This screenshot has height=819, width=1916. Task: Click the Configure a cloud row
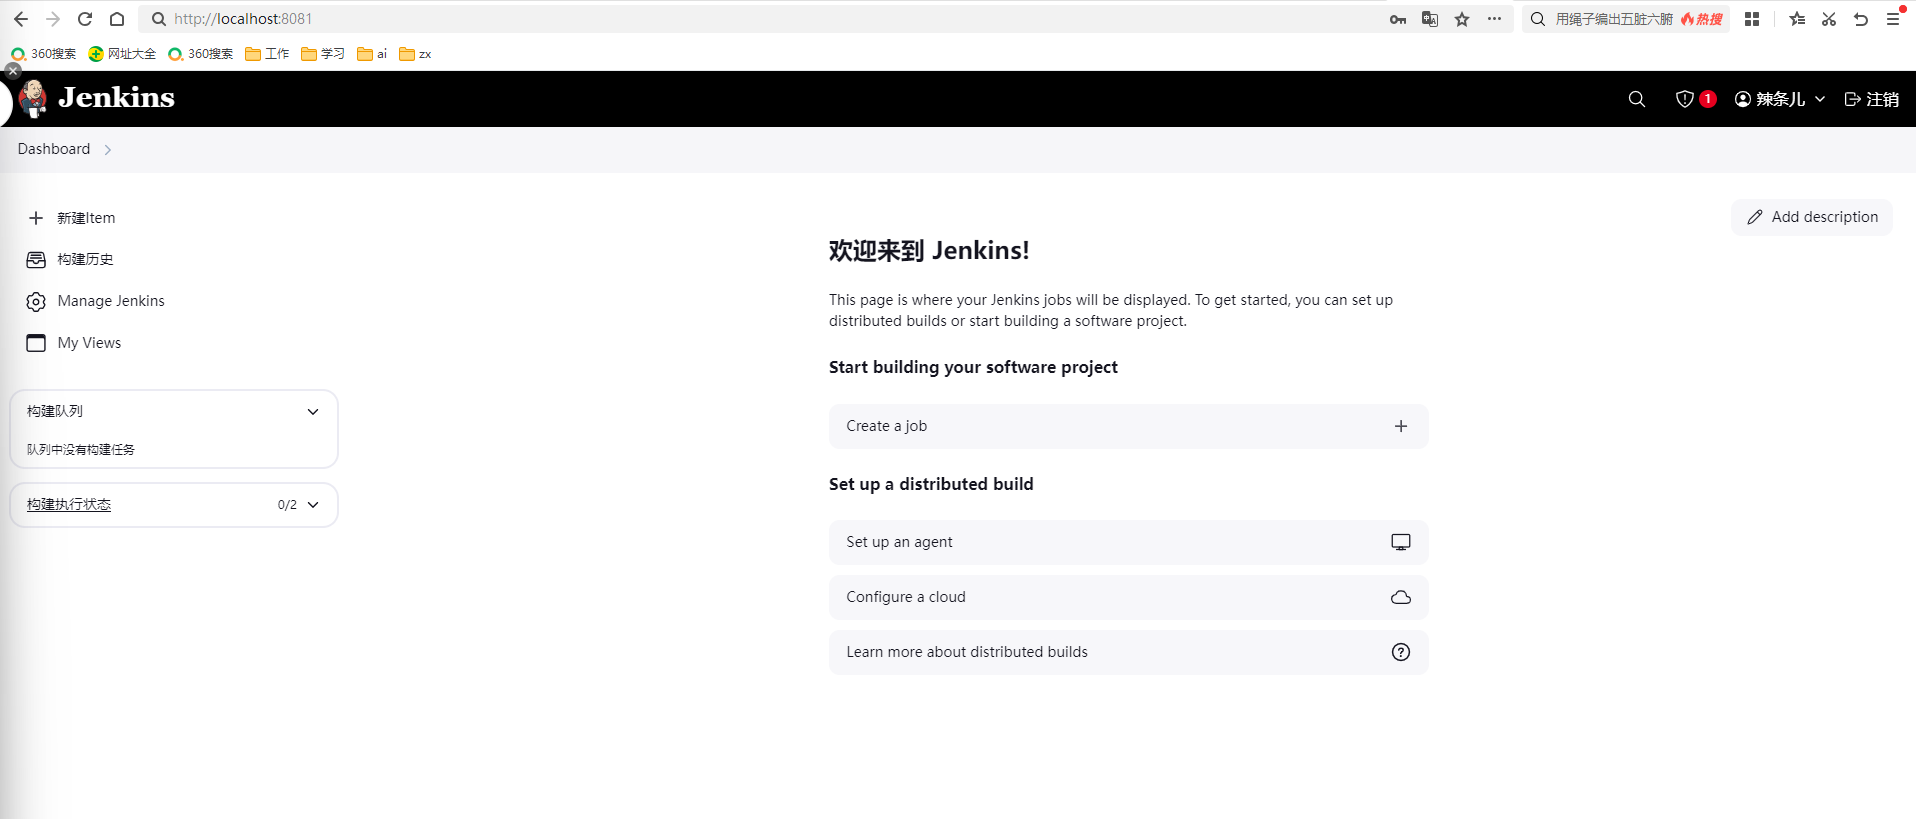click(x=1128, y=597)
